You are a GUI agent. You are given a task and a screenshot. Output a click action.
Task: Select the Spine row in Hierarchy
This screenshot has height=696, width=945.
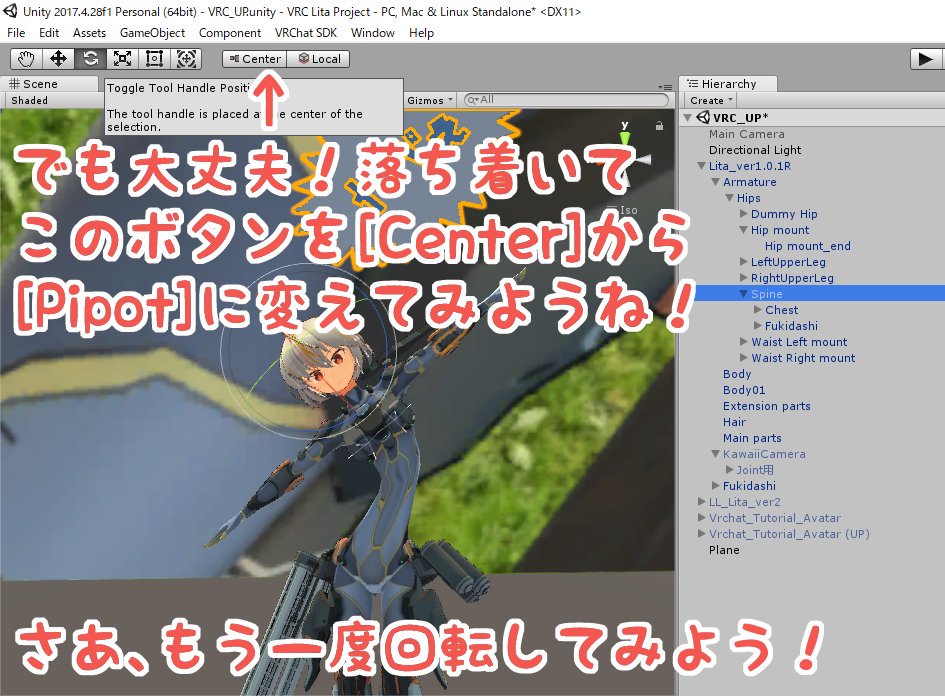812,293
